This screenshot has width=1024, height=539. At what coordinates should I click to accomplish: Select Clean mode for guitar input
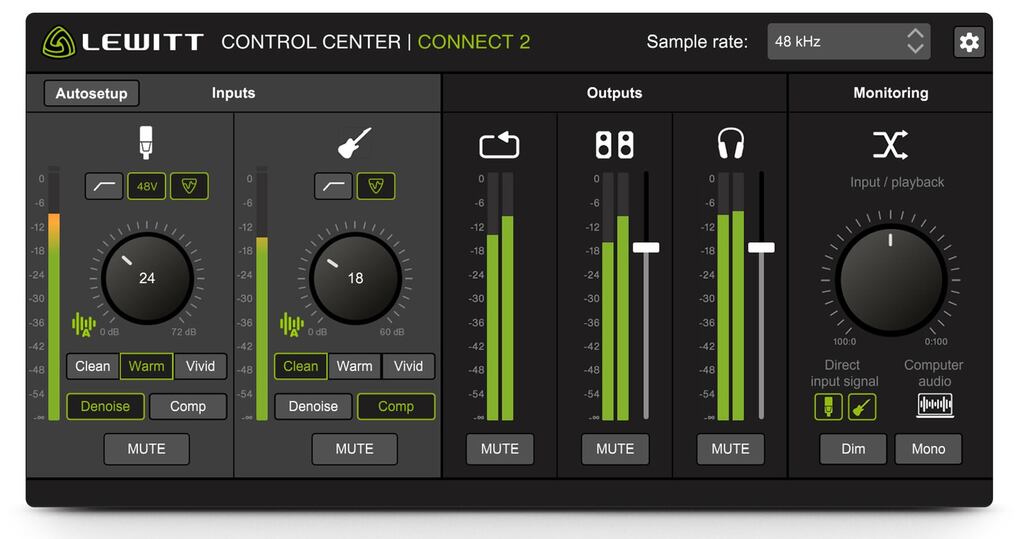point(300,367)
